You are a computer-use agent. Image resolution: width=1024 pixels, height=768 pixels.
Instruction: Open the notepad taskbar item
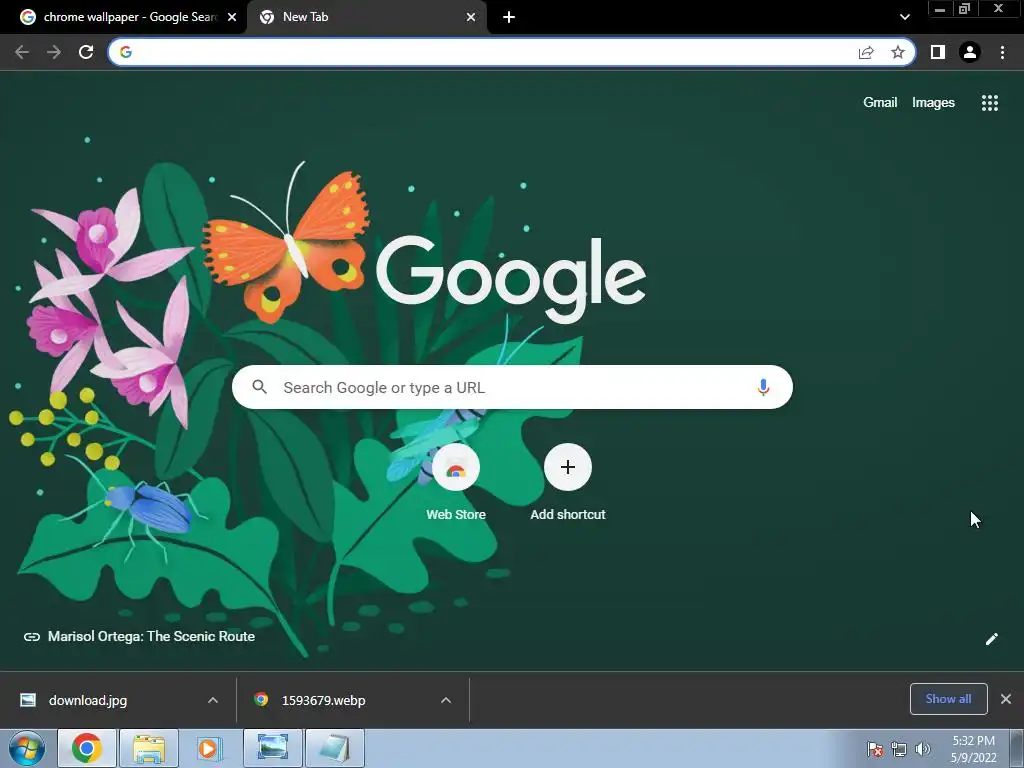tap(334, 748)
